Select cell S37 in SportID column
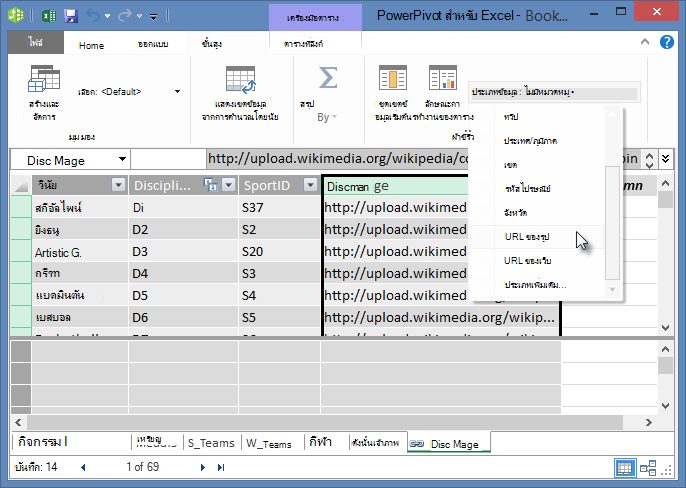Viewport: 686px width, 488px height. [280, 207]
